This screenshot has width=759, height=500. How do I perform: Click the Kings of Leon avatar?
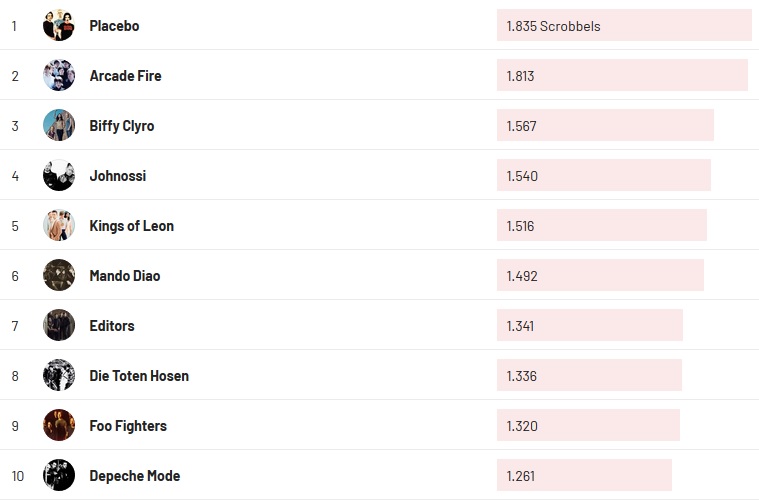tap(59, 226)
